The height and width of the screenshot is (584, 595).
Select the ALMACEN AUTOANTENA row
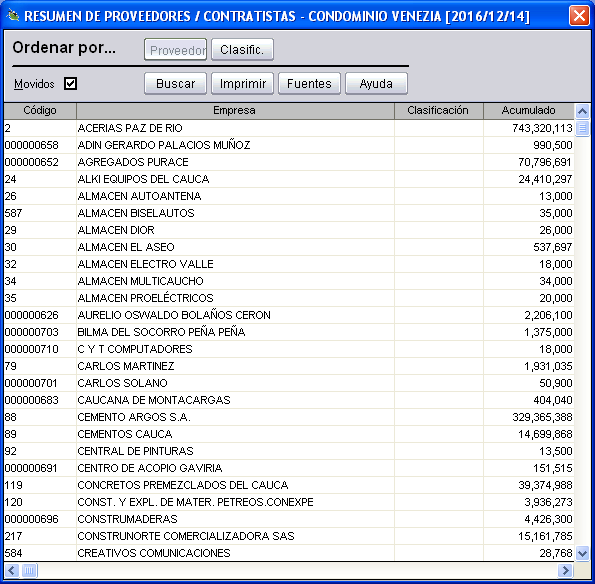pos(289,196)
